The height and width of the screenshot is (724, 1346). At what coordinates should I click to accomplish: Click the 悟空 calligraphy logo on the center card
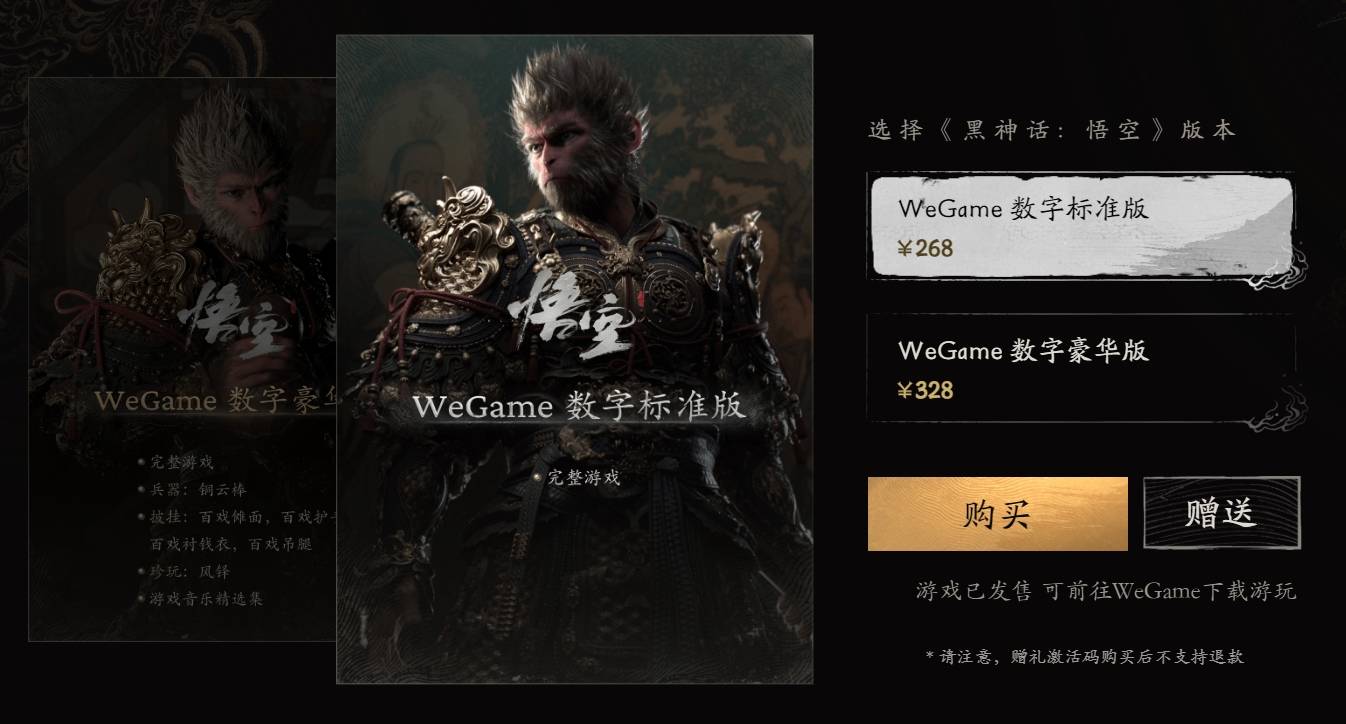pyautogui.click(x=572, y=318)
